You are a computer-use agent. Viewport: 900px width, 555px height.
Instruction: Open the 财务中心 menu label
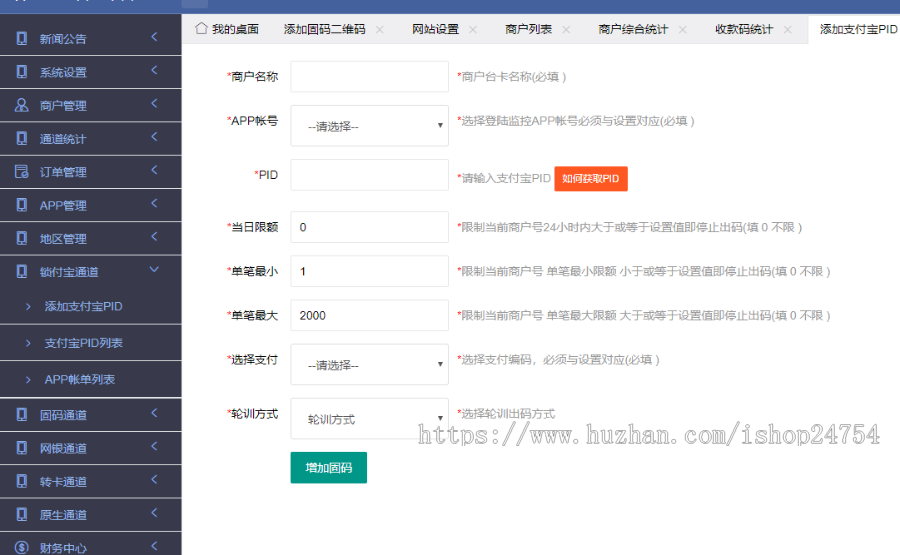(63, 548)
